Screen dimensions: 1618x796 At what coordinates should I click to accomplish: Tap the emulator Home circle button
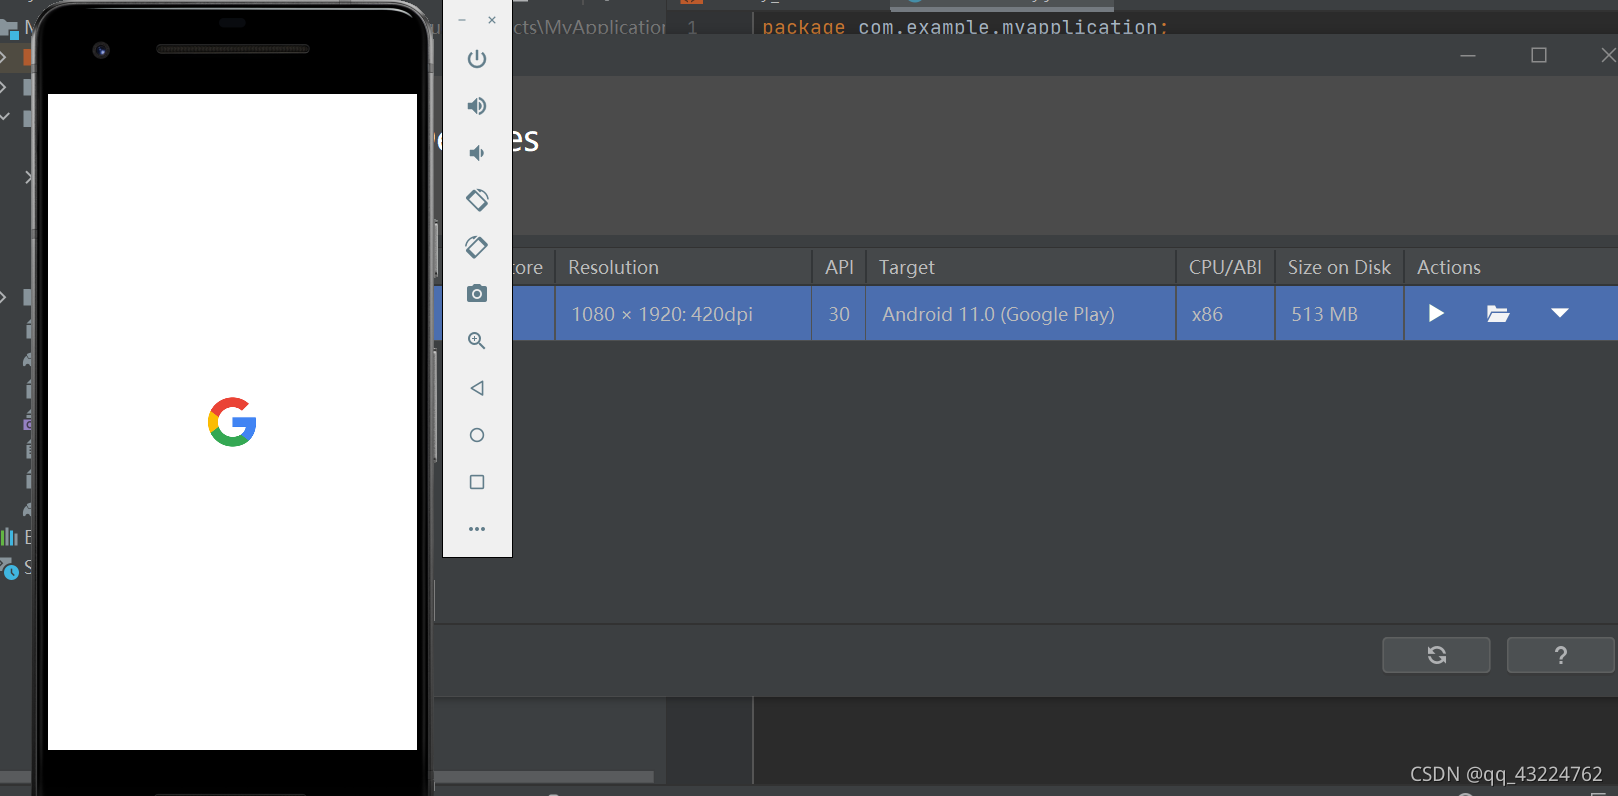477,435
